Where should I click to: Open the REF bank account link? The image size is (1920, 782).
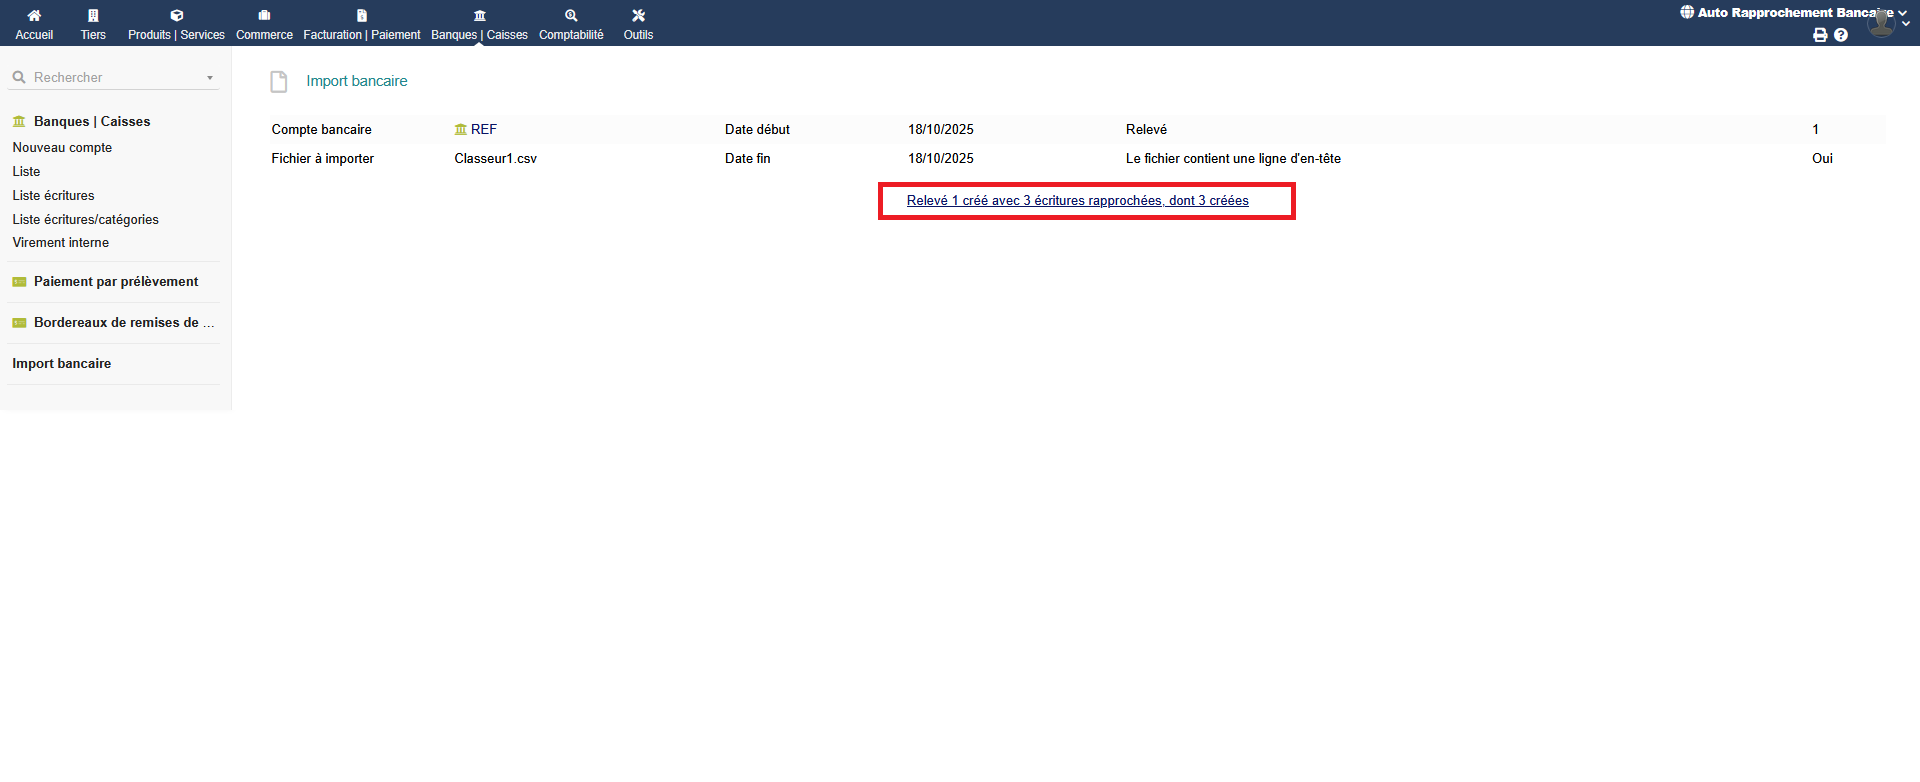(x=483, y=130)
